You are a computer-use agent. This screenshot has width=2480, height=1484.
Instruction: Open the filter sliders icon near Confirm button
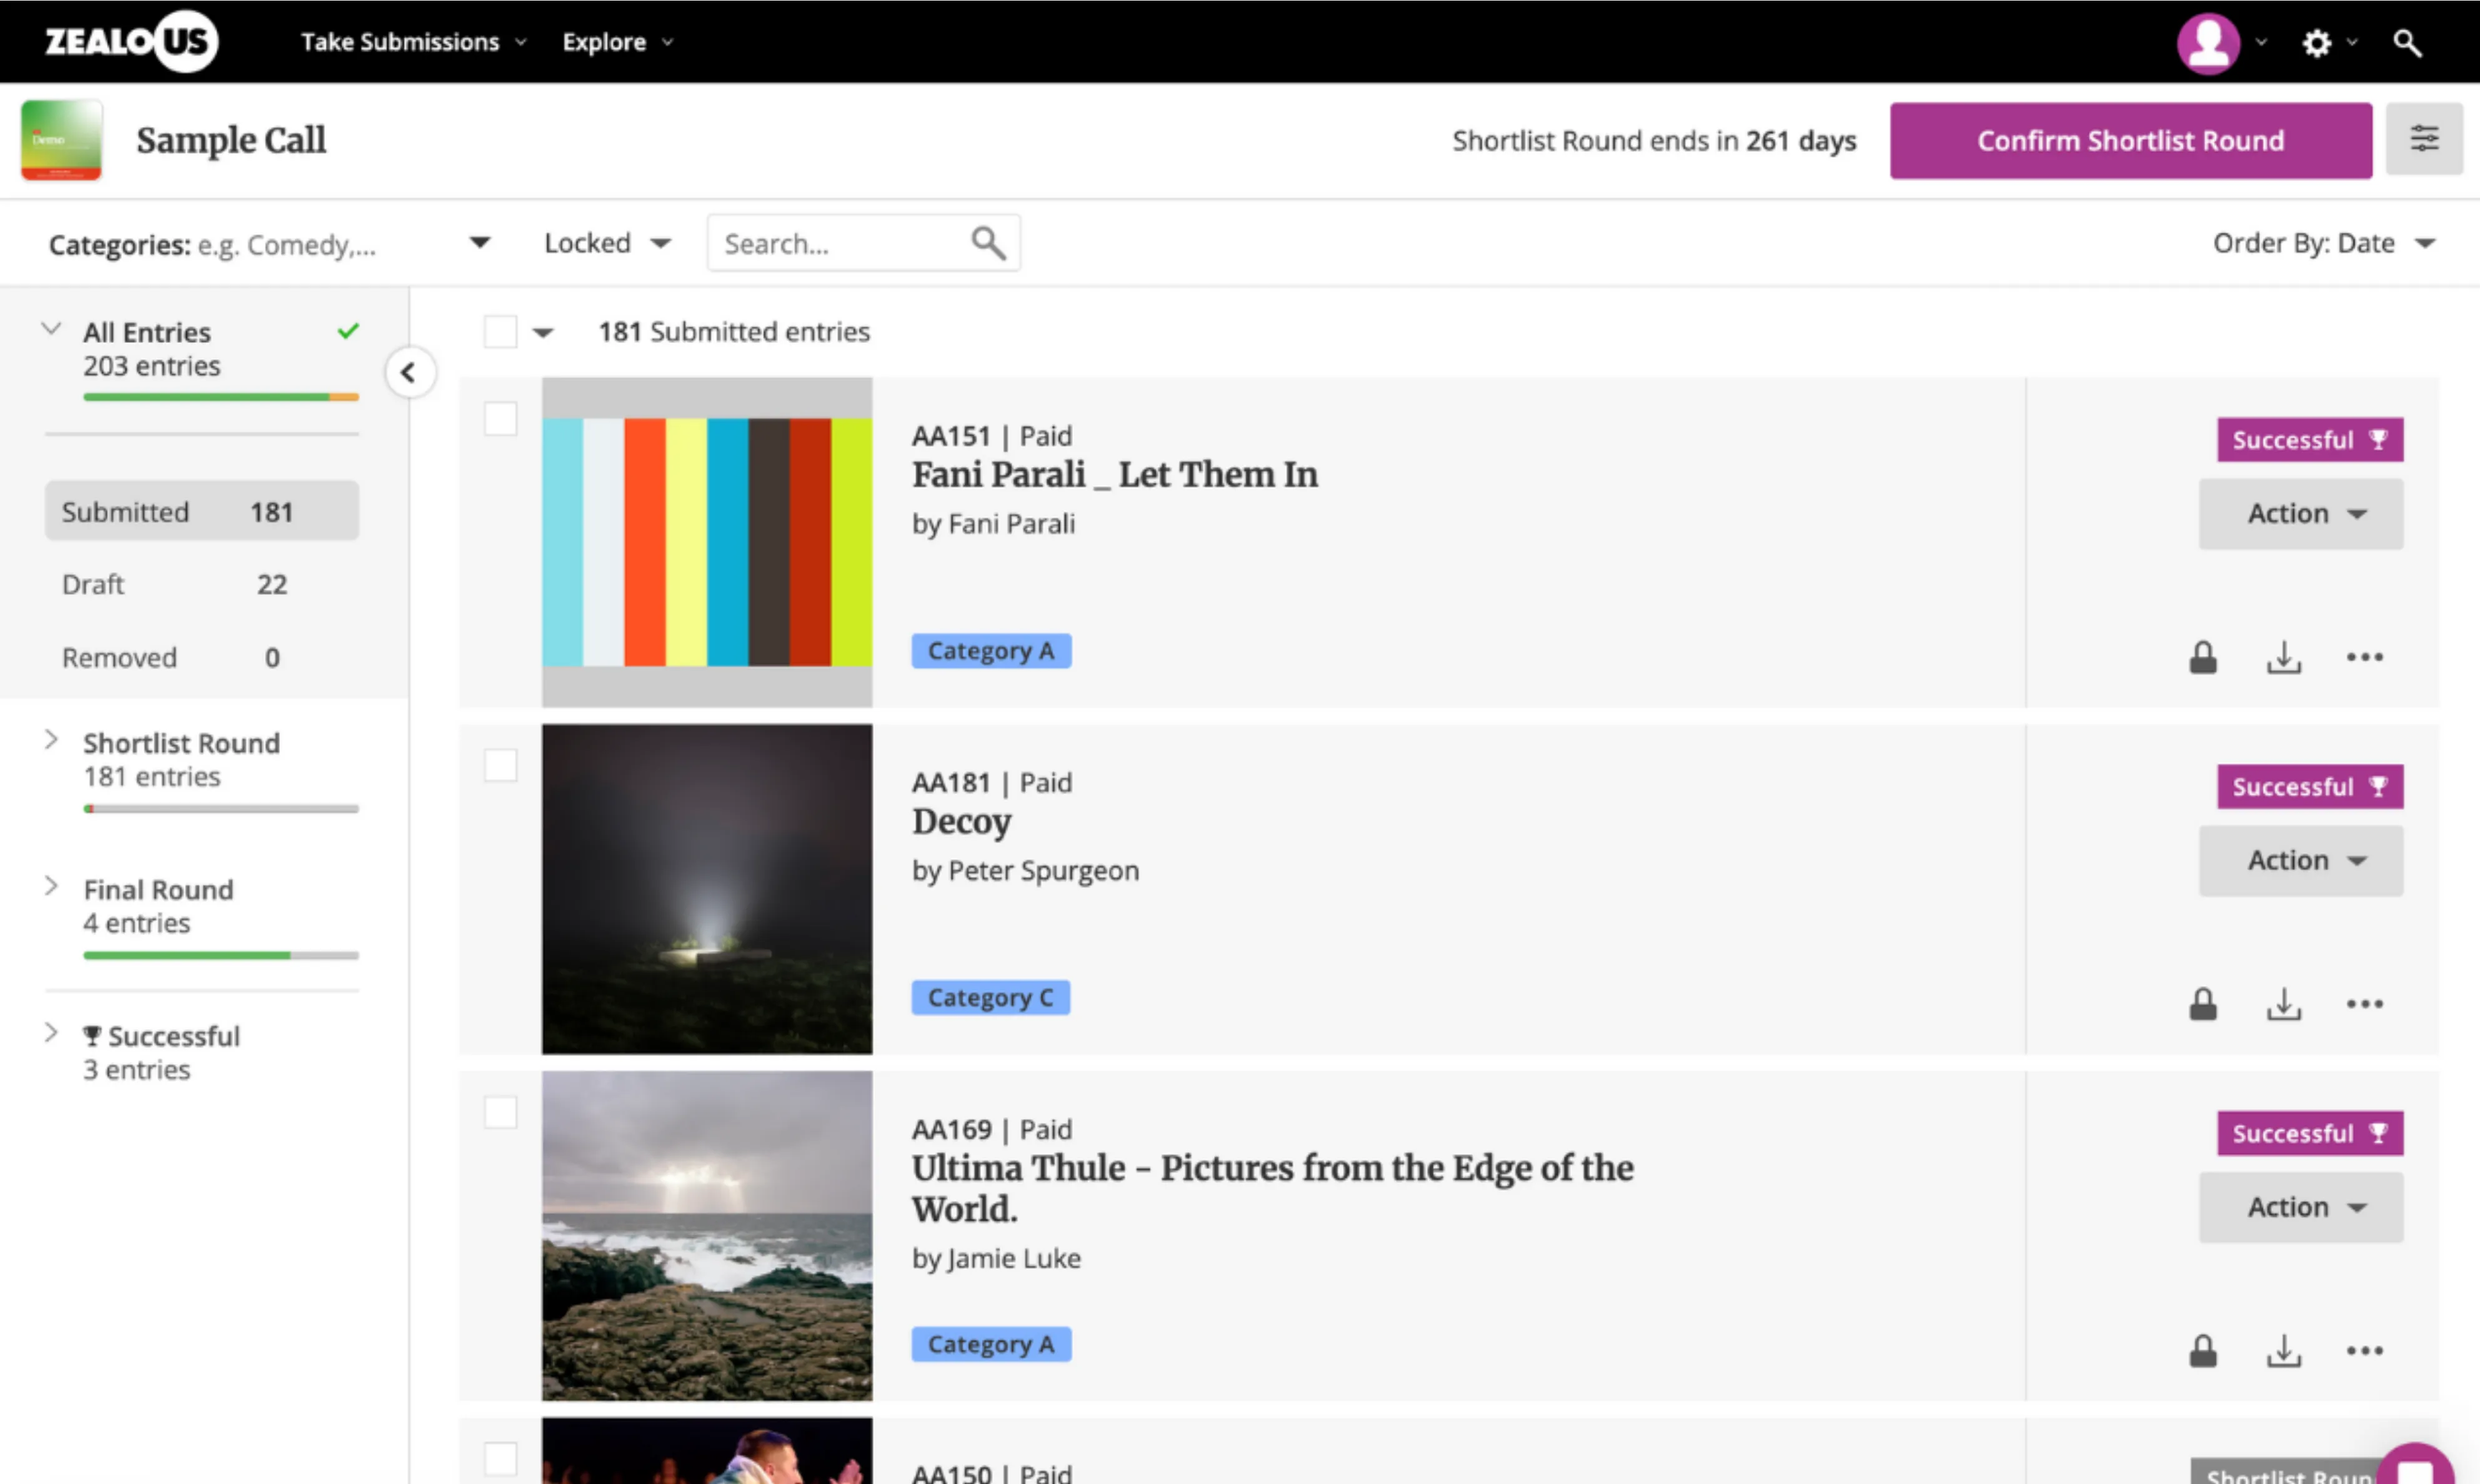click(x=2424, y=139)
